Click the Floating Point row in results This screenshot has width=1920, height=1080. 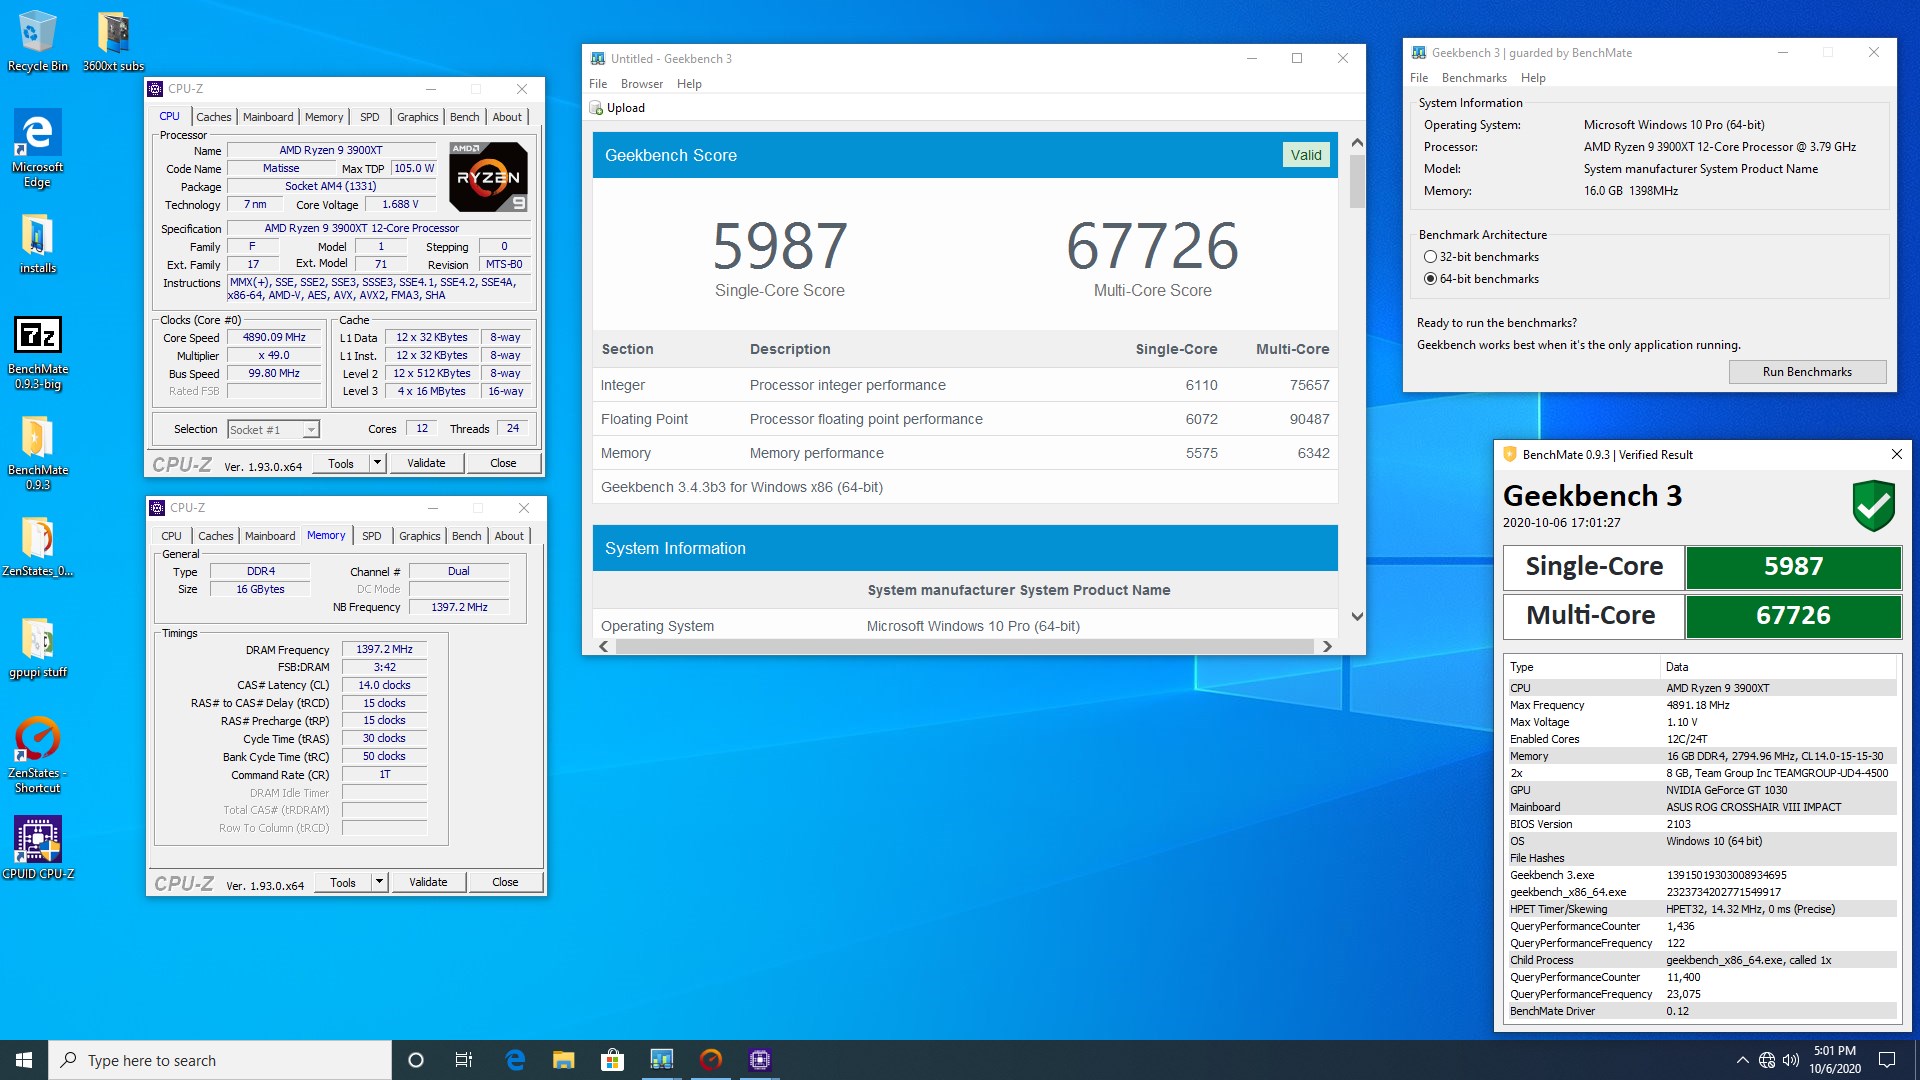click(965, 419)
